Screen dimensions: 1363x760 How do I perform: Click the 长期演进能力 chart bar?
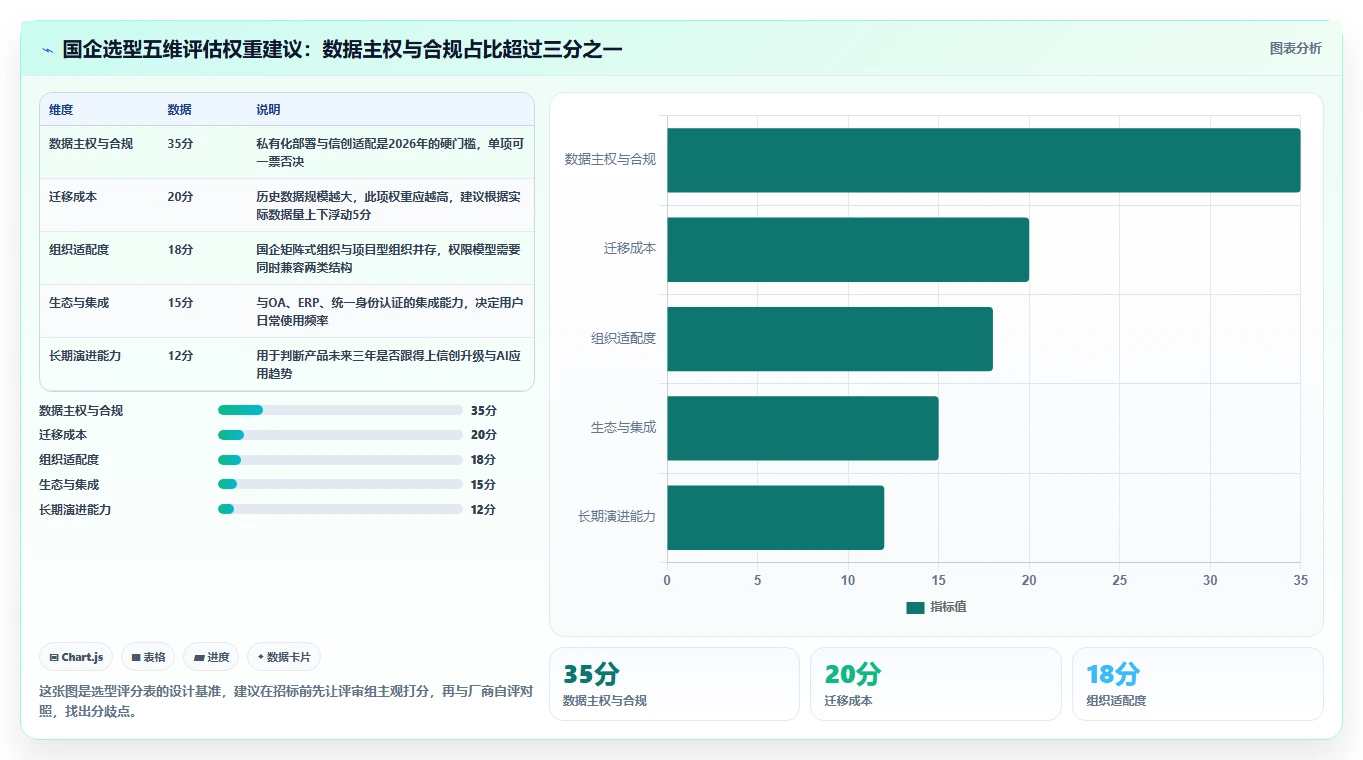(x=776, y=517)
